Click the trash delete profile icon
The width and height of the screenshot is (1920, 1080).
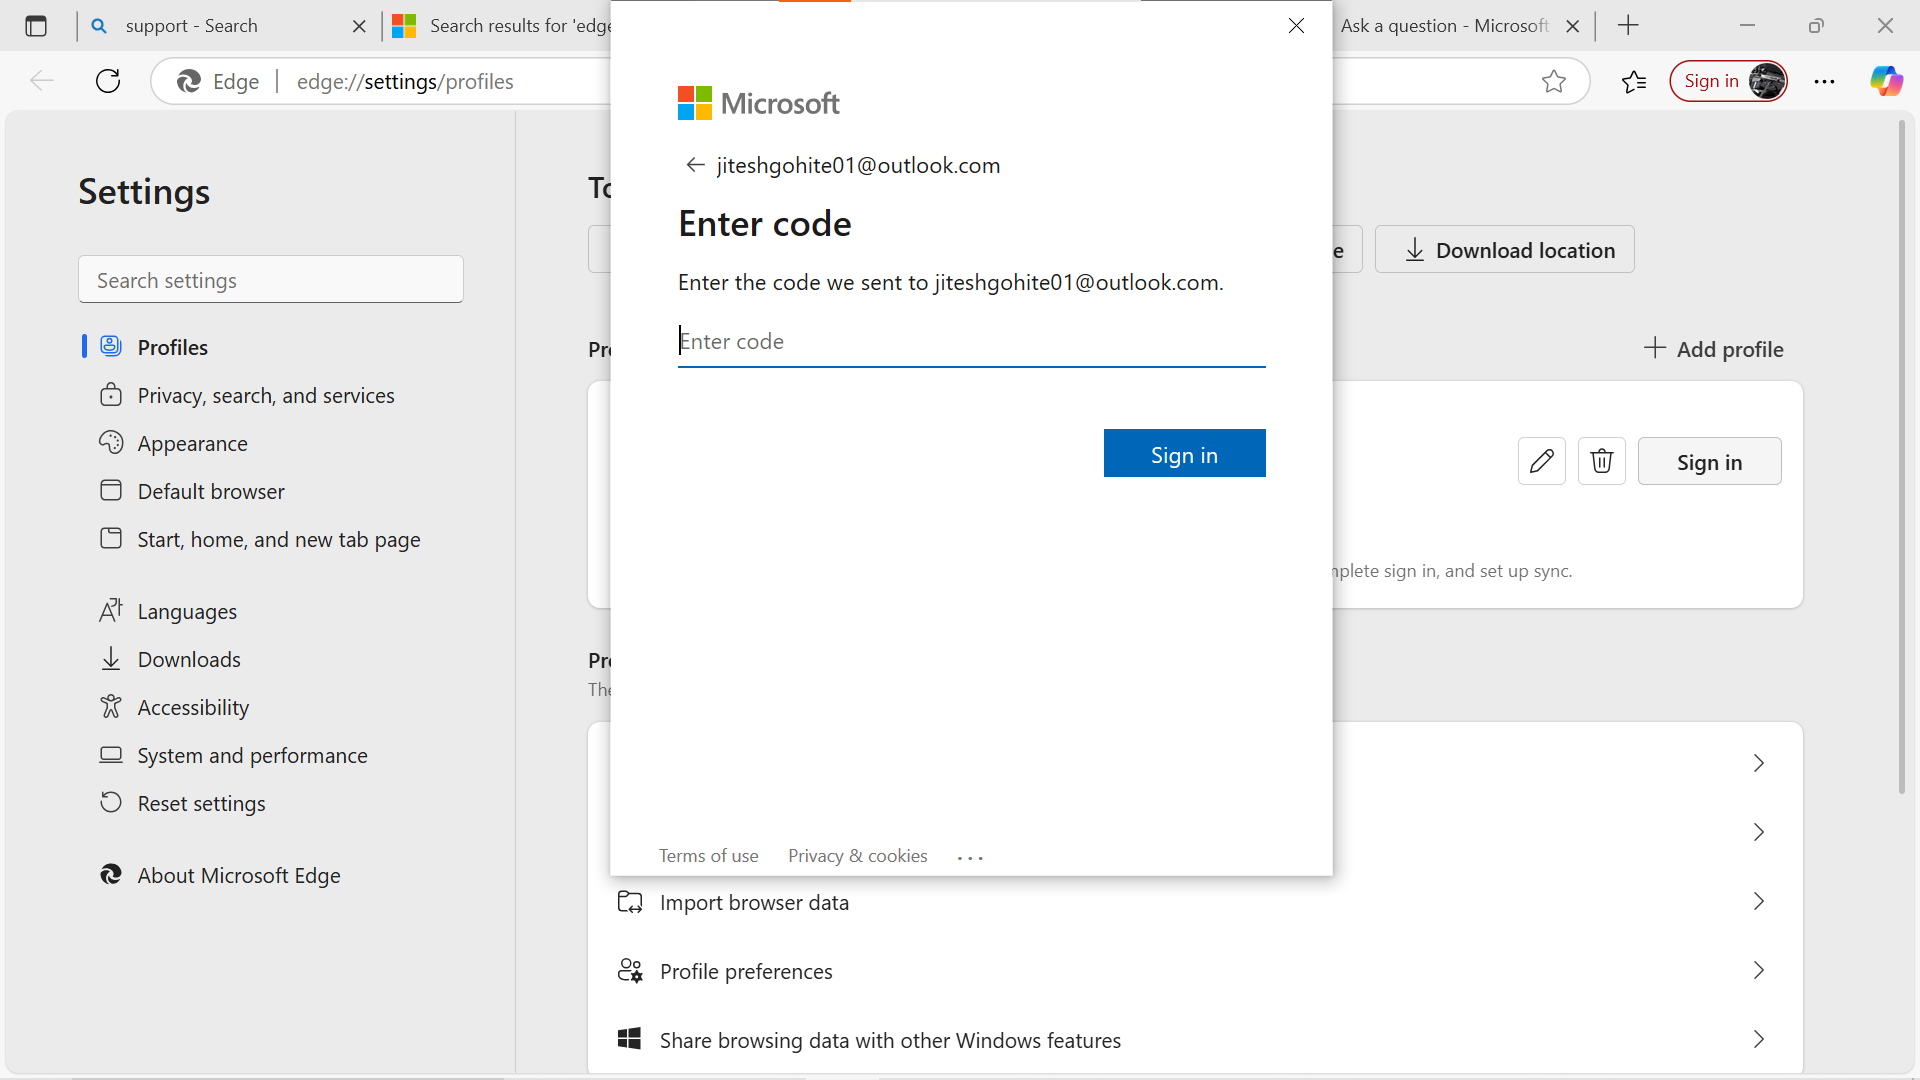(x=1601, y=461)
